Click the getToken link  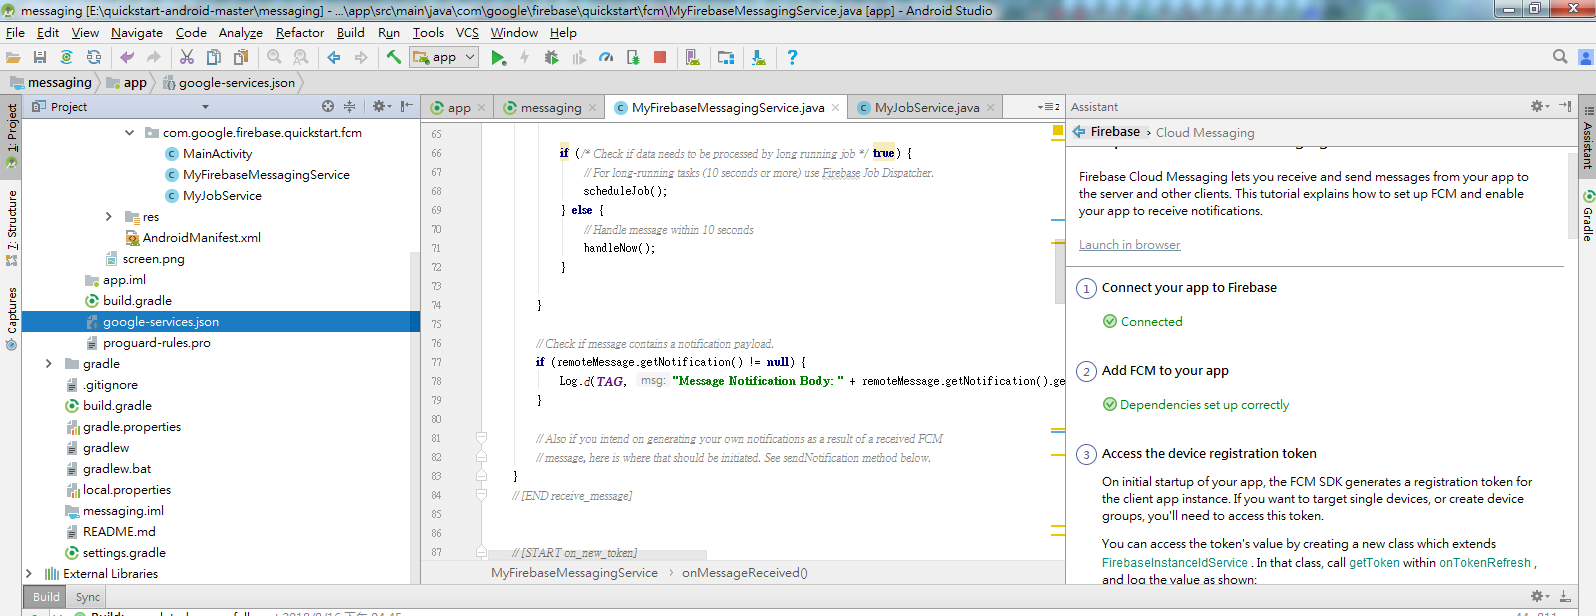(x=1374, y=563)
